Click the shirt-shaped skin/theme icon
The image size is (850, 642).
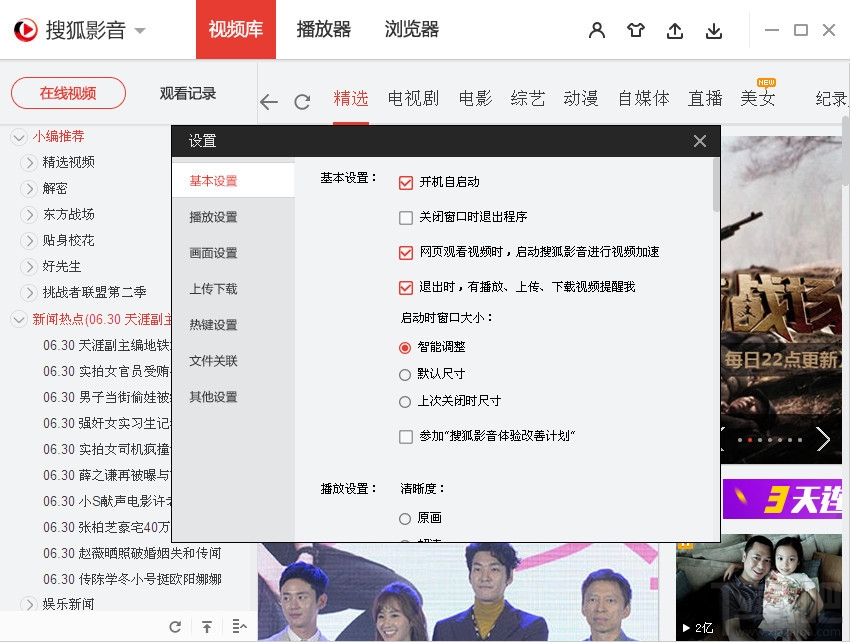coord(636,30)
